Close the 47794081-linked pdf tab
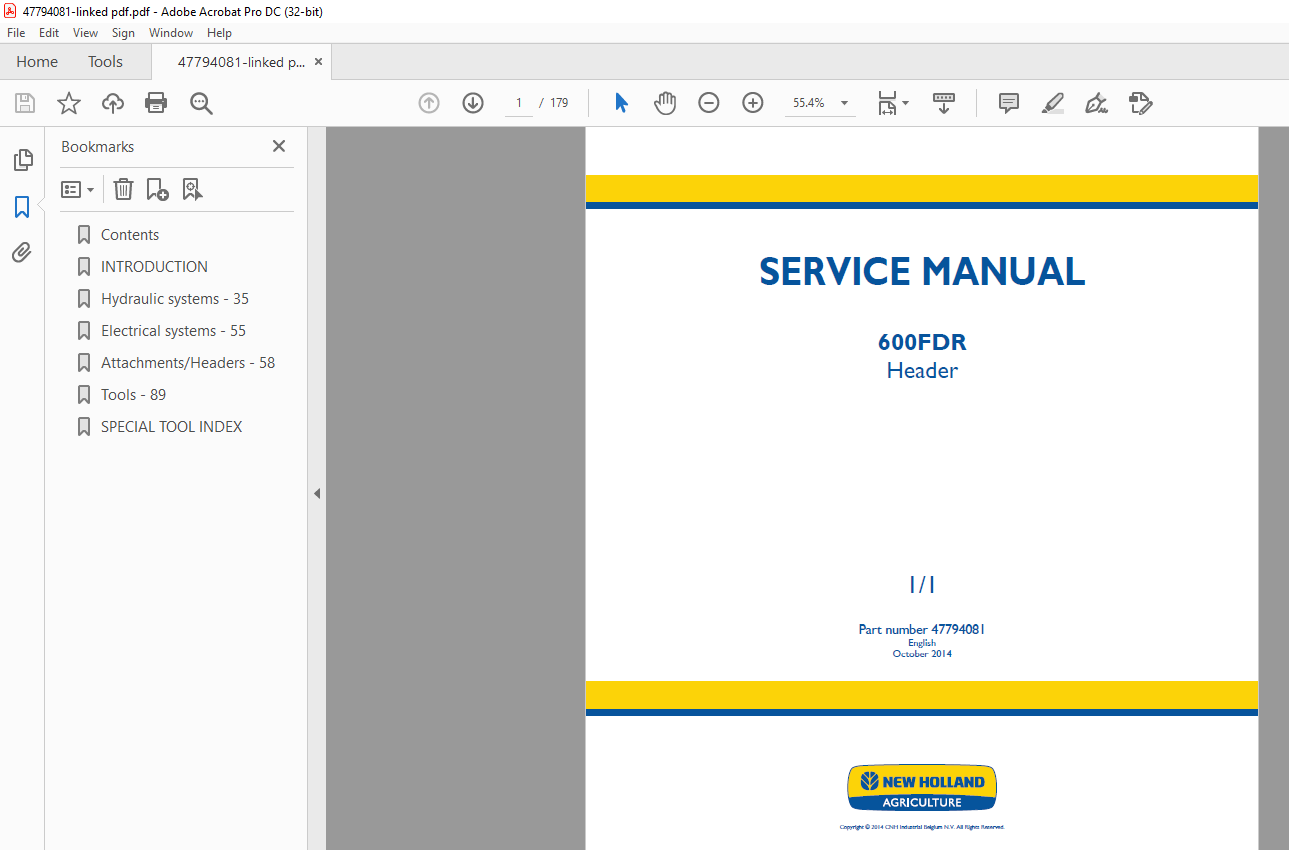Image resolution: width=1289 pixels, height=850 pixels. [319, 62]
